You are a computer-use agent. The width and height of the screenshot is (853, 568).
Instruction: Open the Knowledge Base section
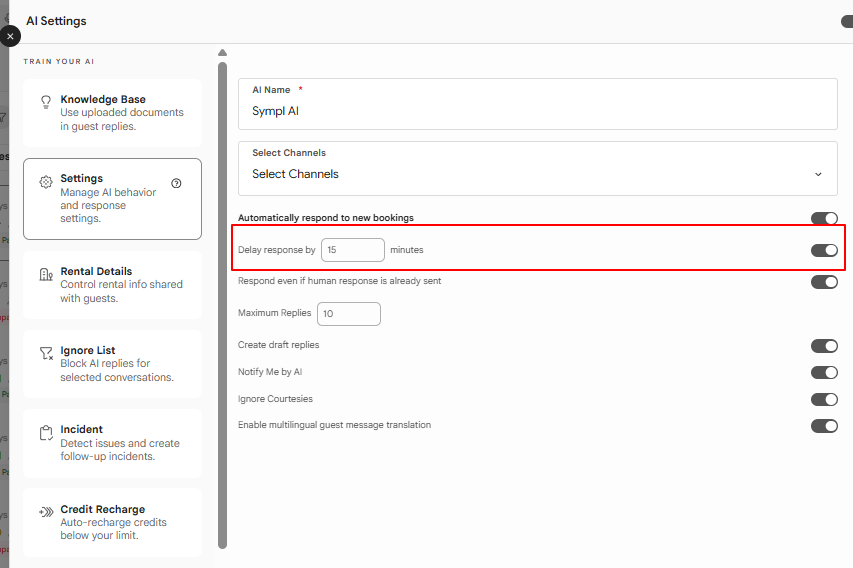(113, 113)
